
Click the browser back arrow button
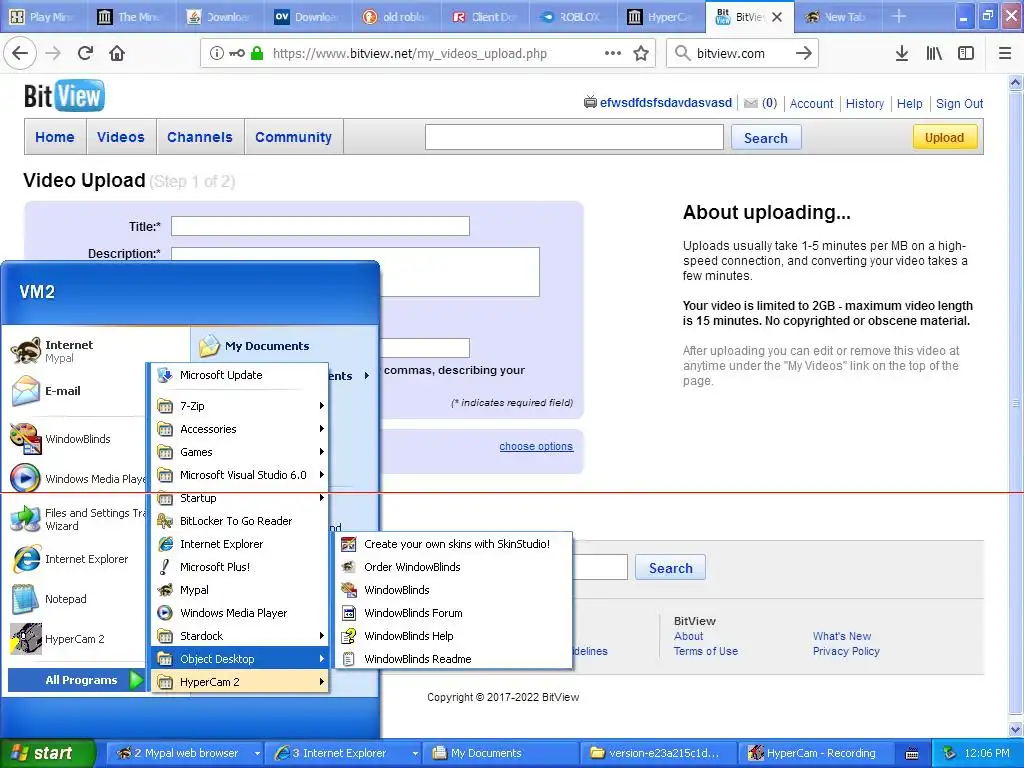[x=20, y=54]
